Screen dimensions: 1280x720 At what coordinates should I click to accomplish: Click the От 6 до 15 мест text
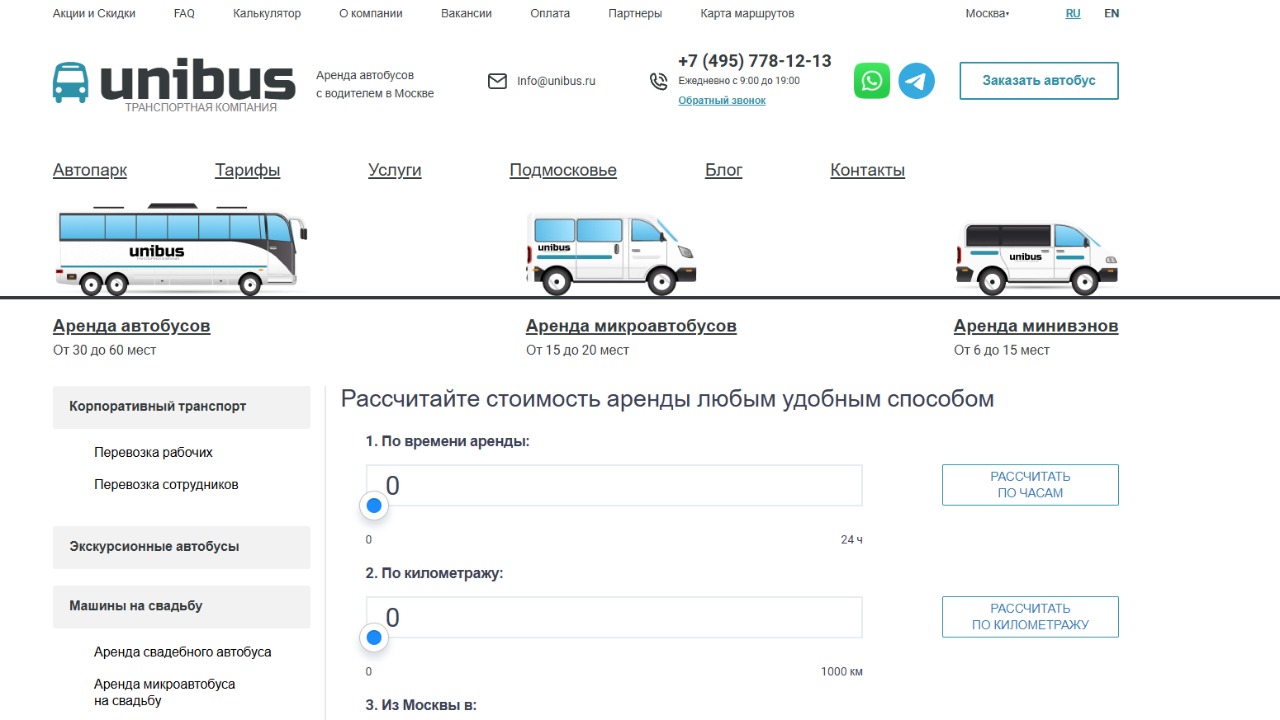pos(1002,350)
